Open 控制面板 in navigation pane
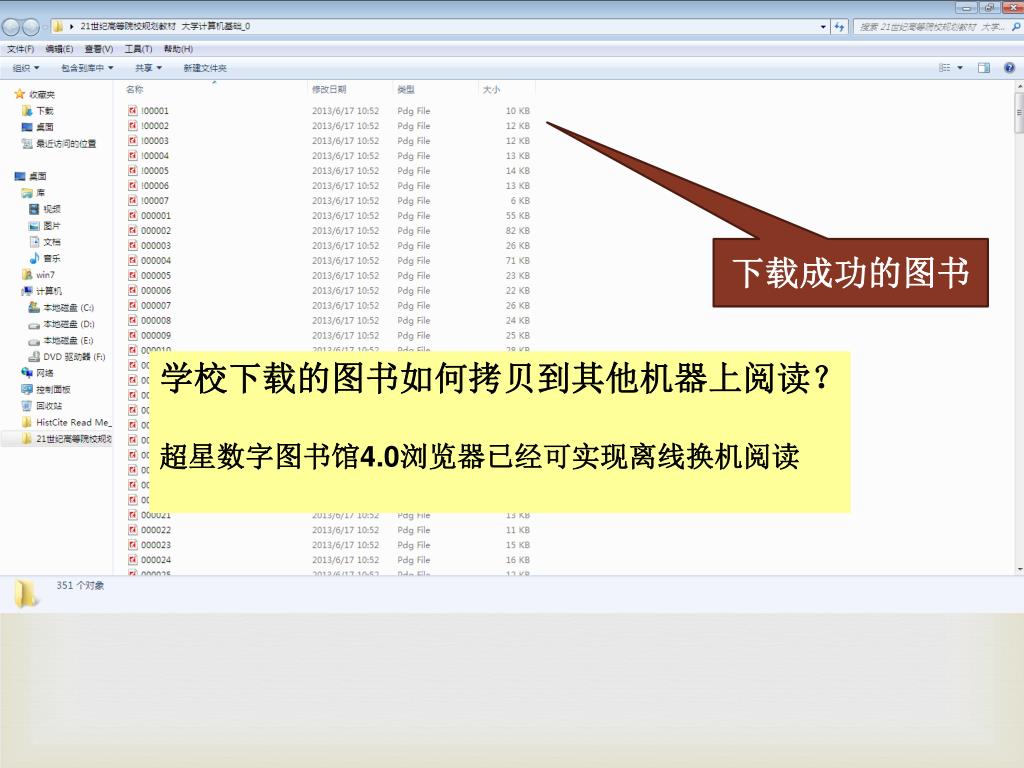The height and width of the screenshot is (768, 1024). [46, 389]
